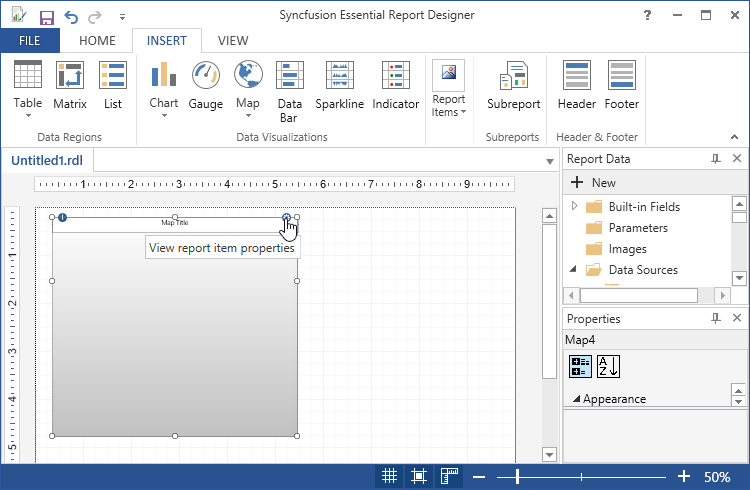
Task: Open the Report Items gallery
Action: point(448,88)
